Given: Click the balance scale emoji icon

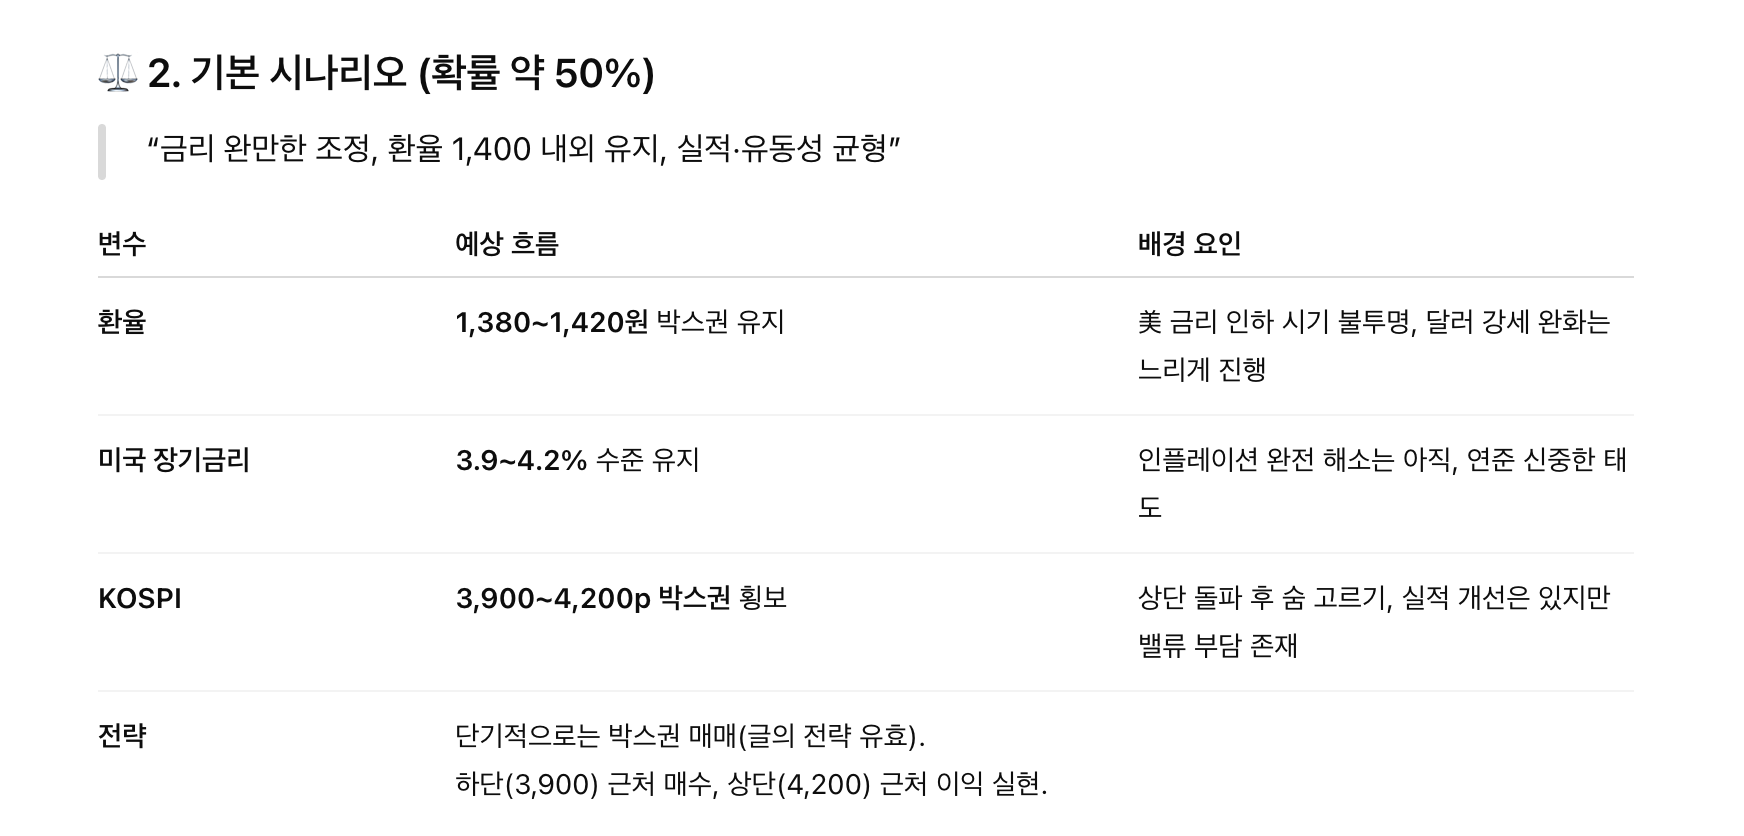Looking at the screenshot, I should tap(116, 74).
